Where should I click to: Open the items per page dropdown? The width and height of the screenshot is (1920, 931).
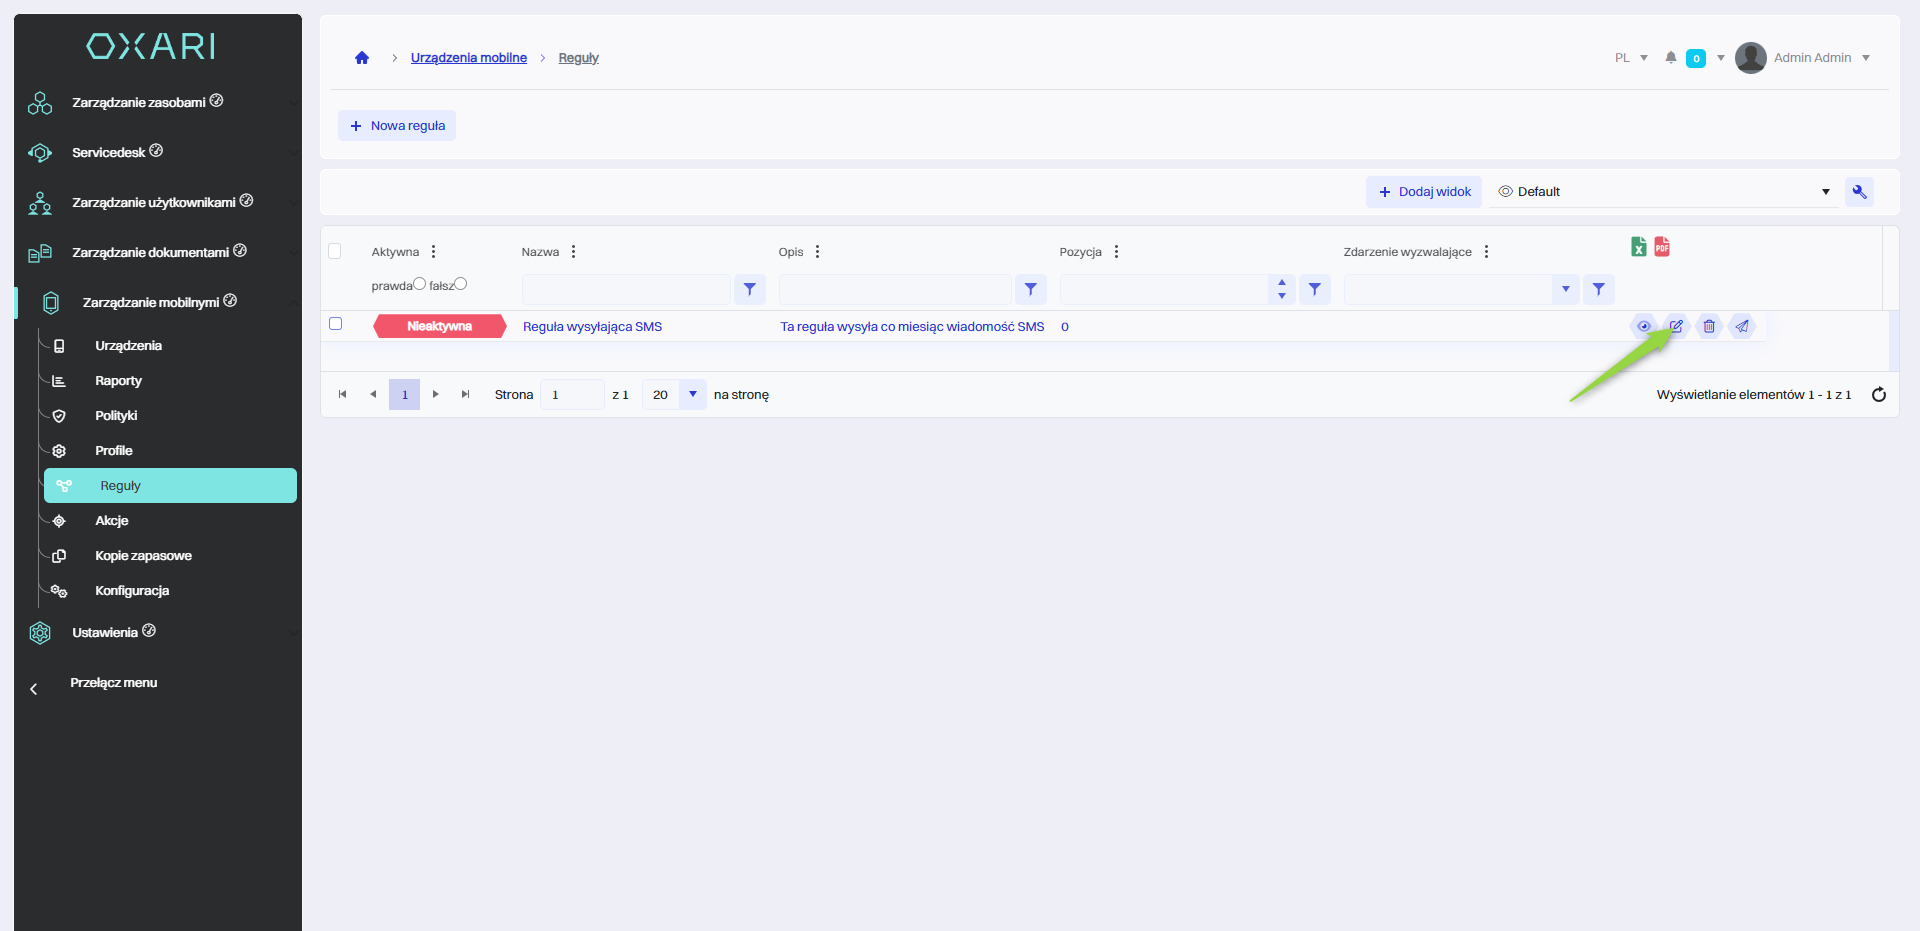692,395
